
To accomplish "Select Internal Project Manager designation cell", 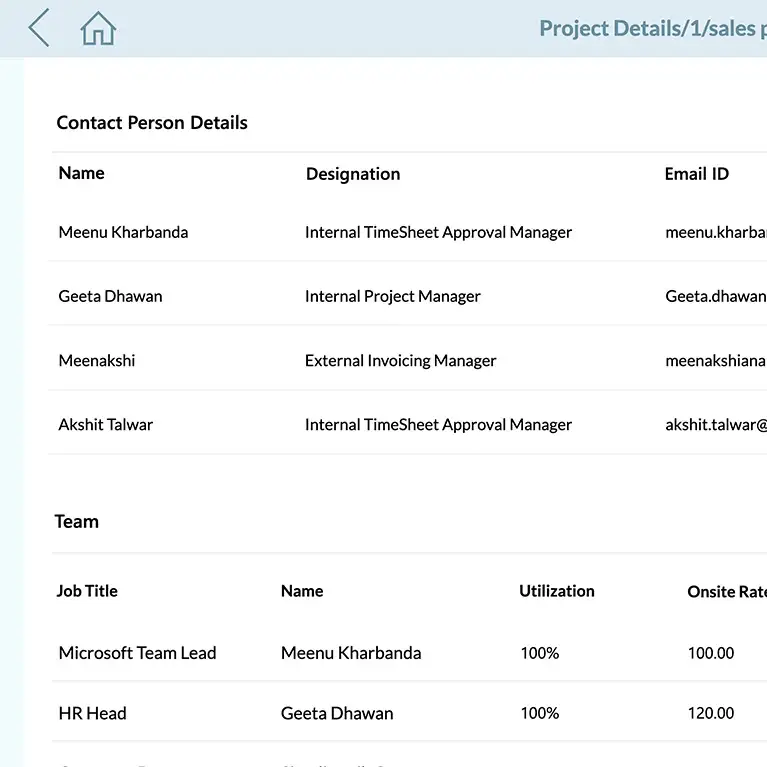I will (x=392, y=296).
